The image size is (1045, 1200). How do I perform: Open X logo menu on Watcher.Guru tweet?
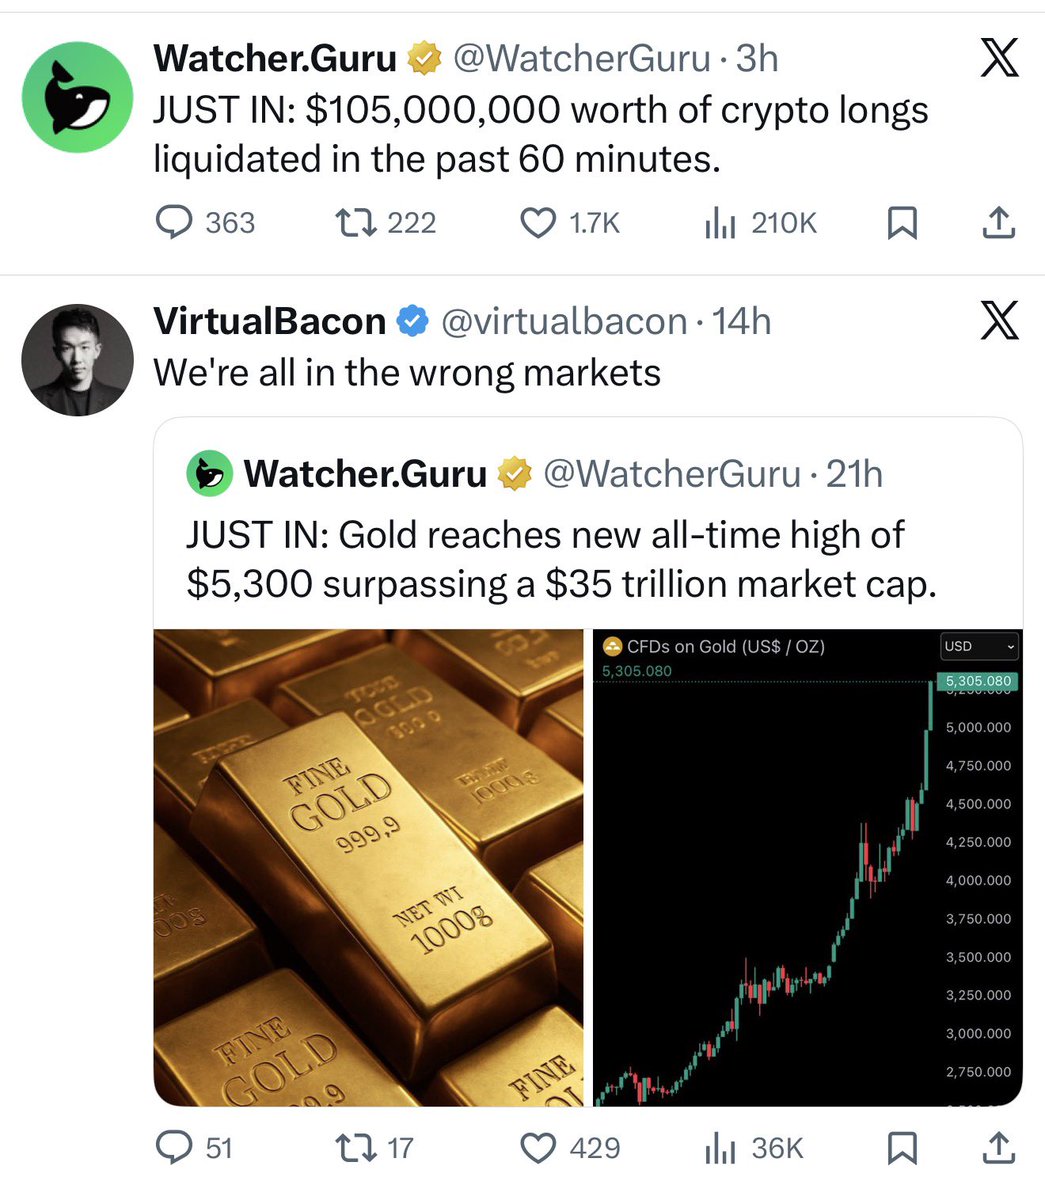[x=998, y=59]
